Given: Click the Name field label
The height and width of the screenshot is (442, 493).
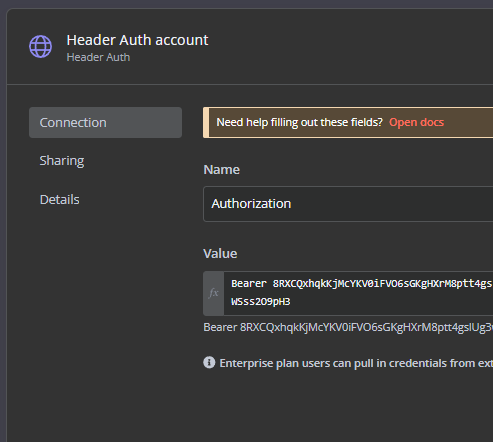Looking at the screenshot, I should click(222, 170).
